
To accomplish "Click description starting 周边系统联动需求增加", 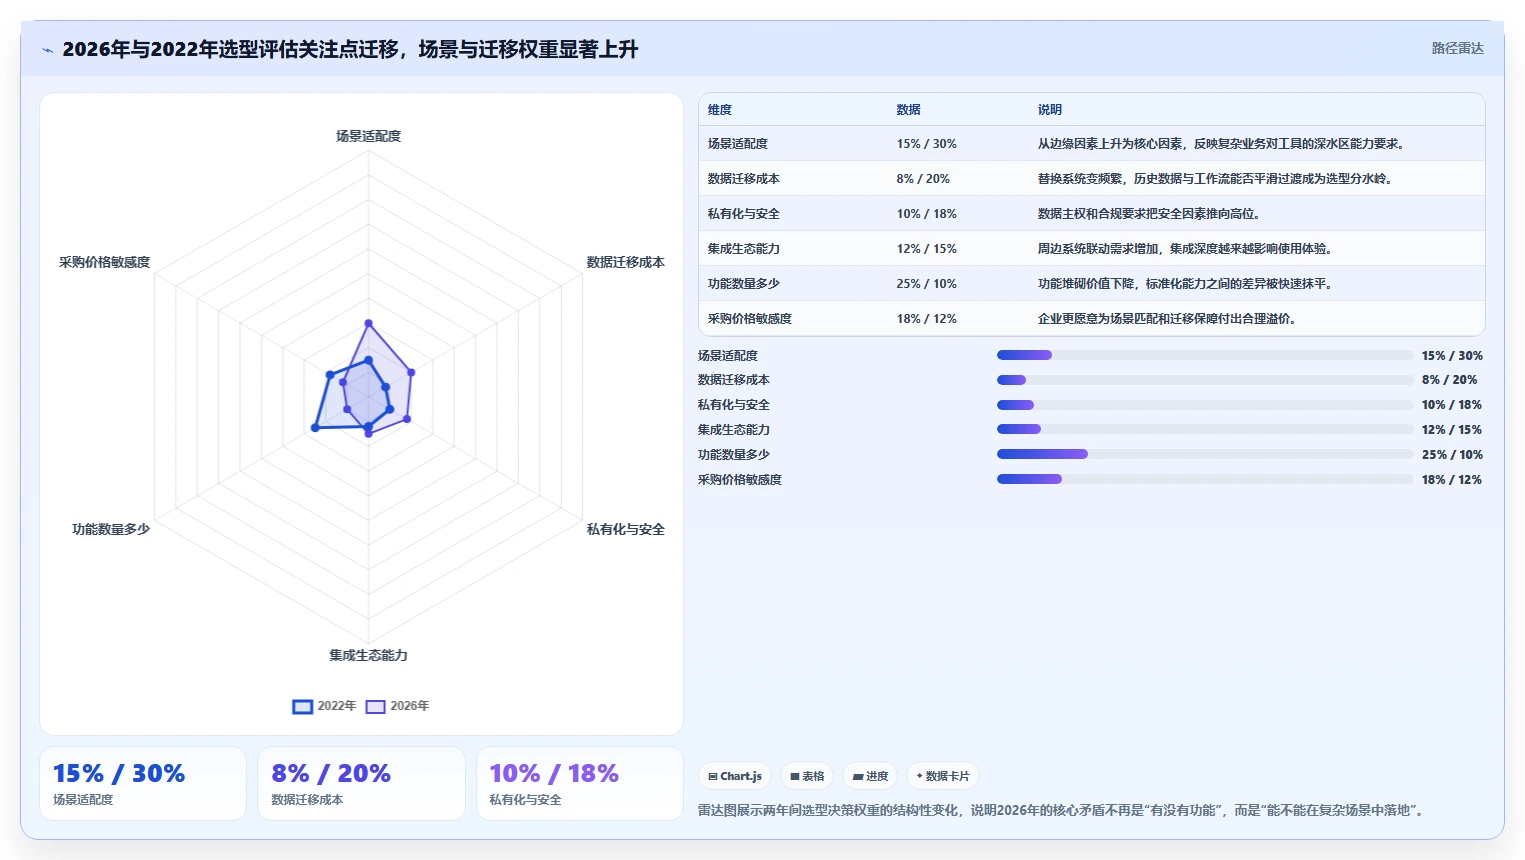I will tap(1187, 249).
